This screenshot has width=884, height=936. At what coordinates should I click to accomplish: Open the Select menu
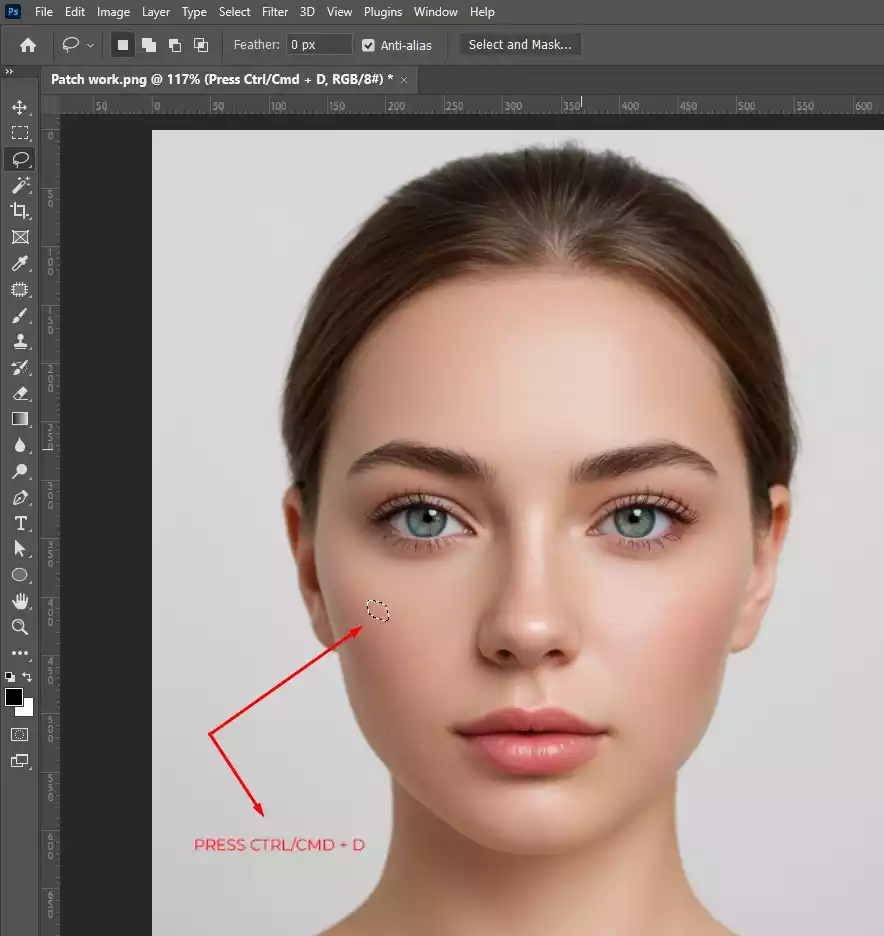(234, 12)
